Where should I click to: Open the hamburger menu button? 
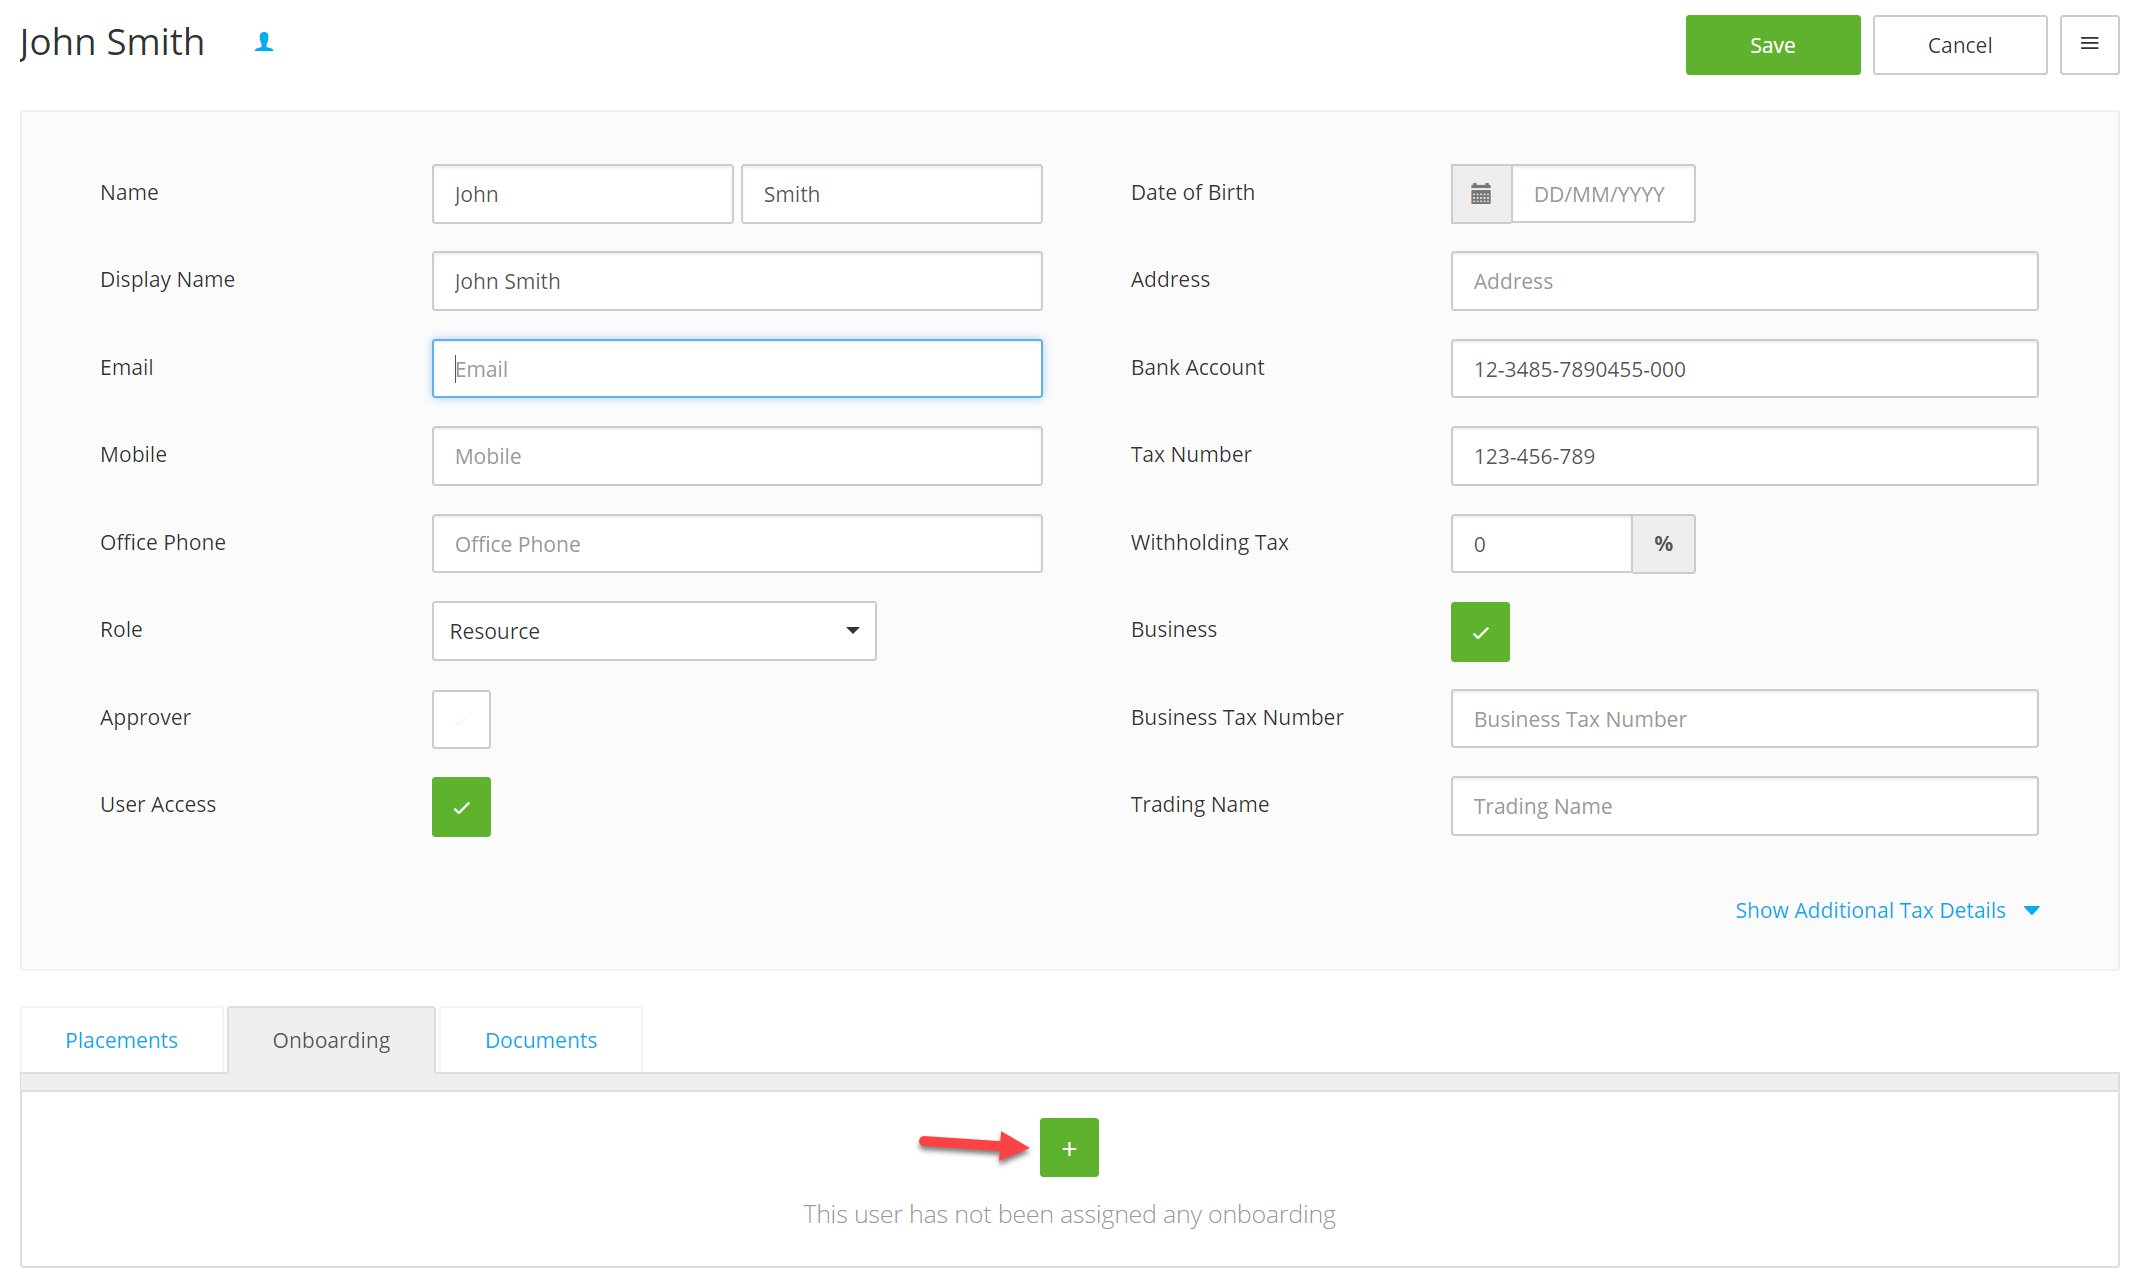2089,45
